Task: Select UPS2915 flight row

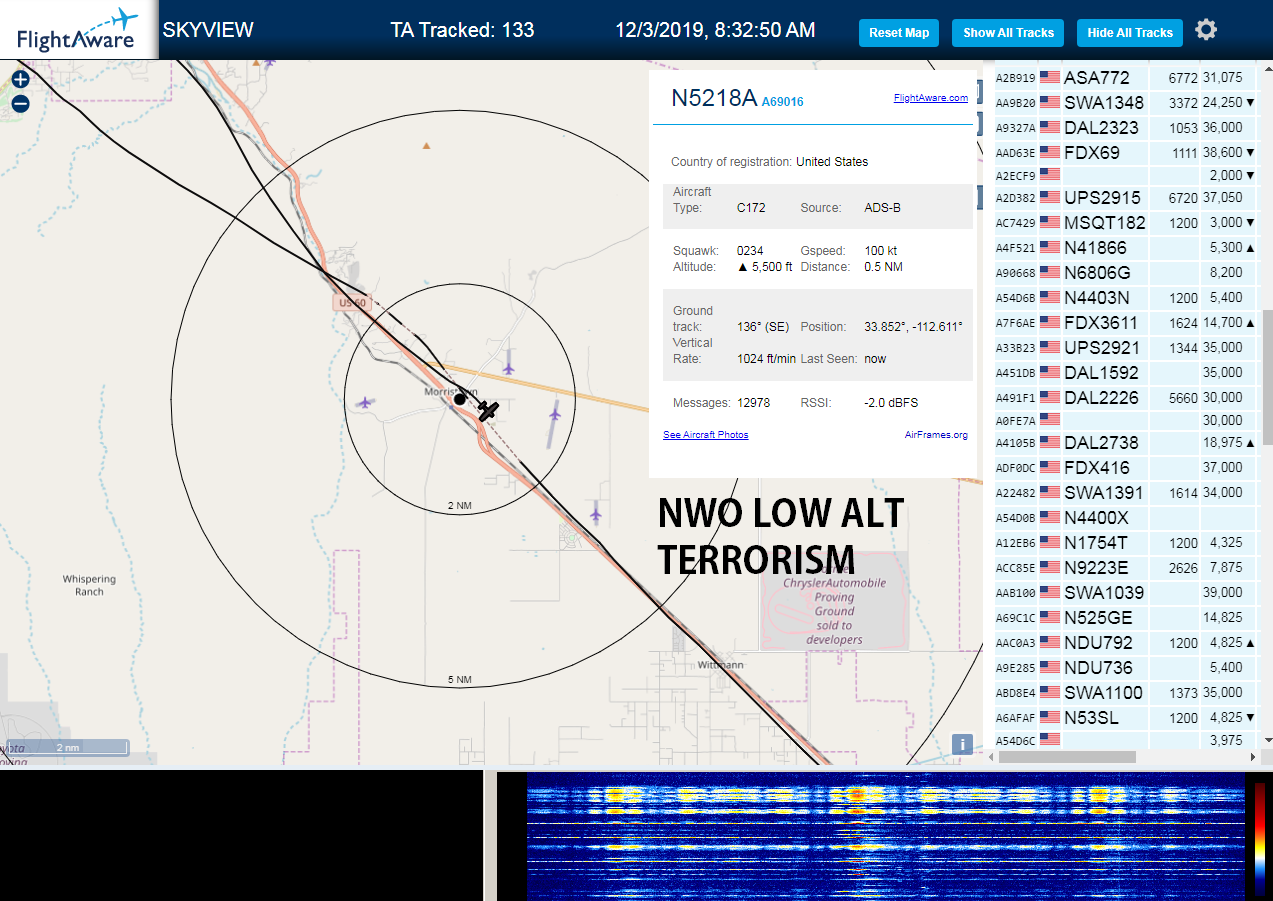Action: [1126, 197]
